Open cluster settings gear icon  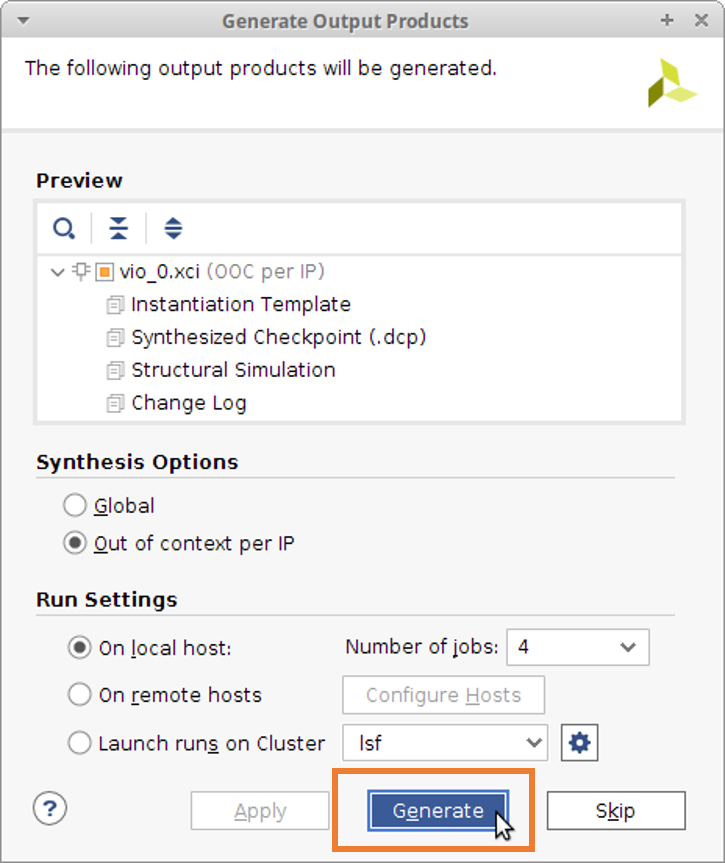point(579,743)
